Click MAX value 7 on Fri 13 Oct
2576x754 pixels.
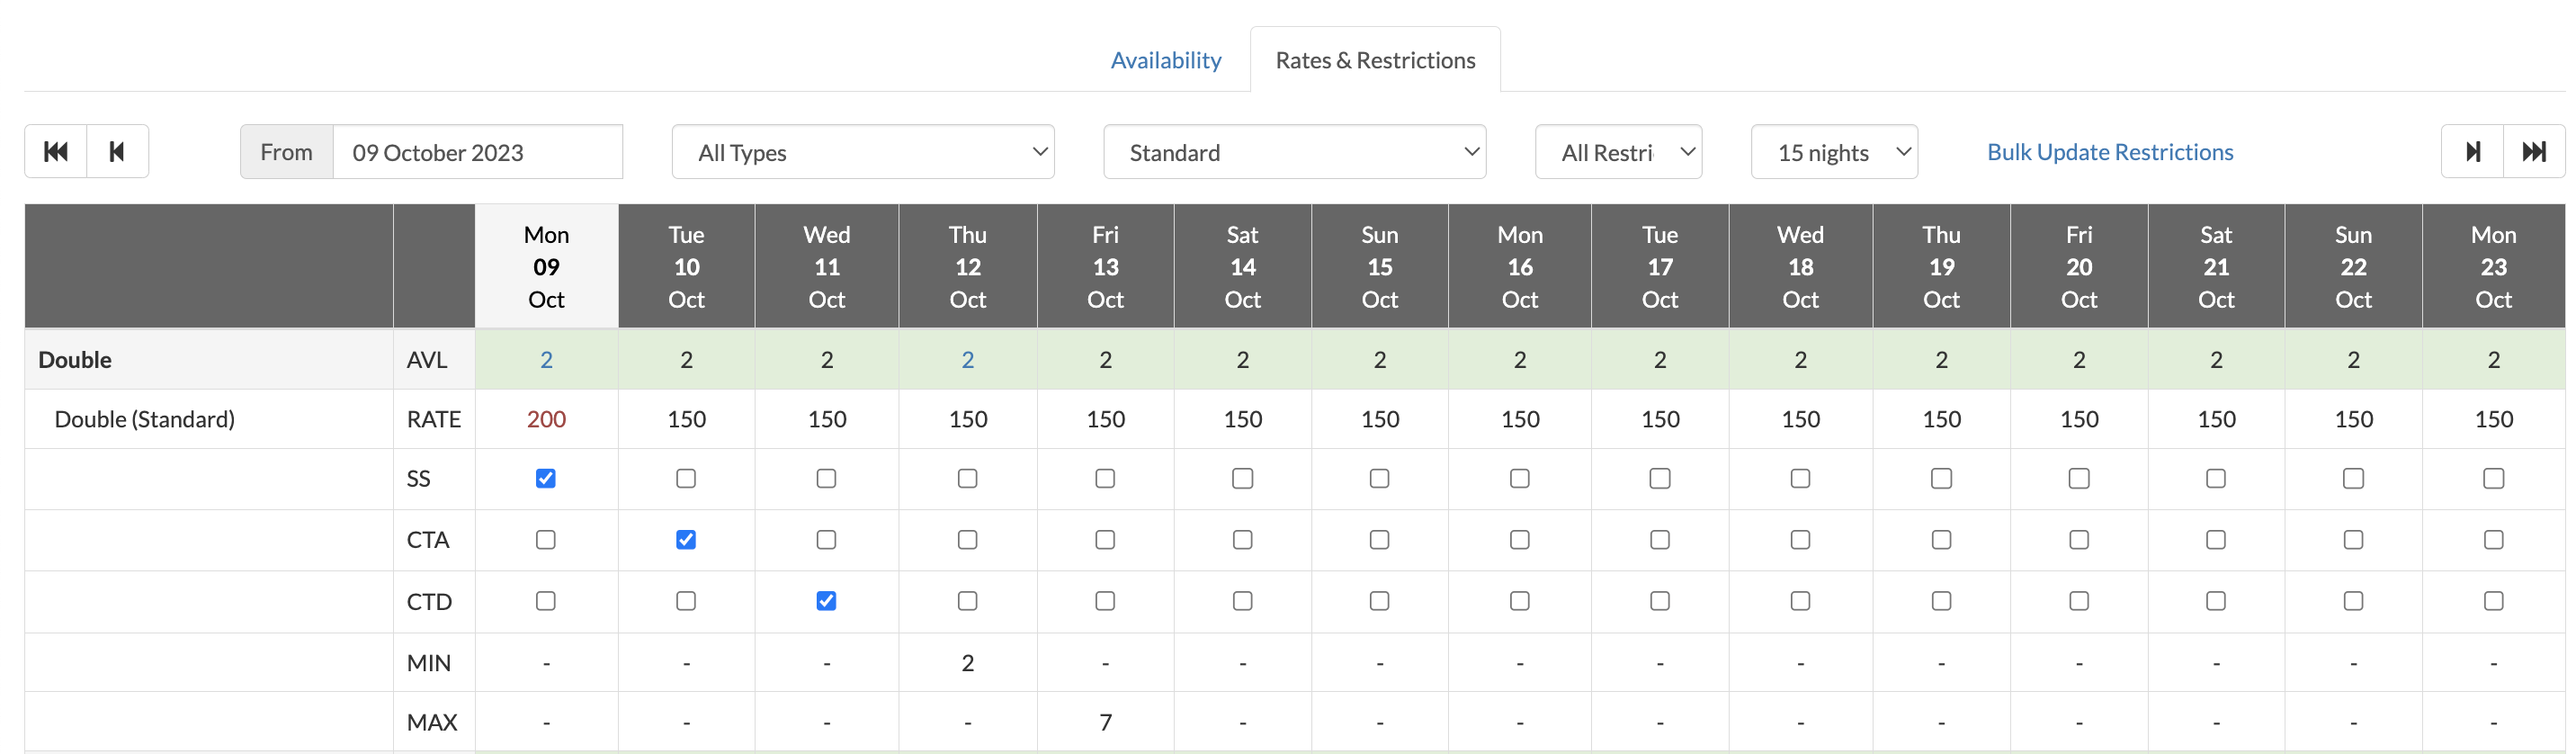point(1106,722)
